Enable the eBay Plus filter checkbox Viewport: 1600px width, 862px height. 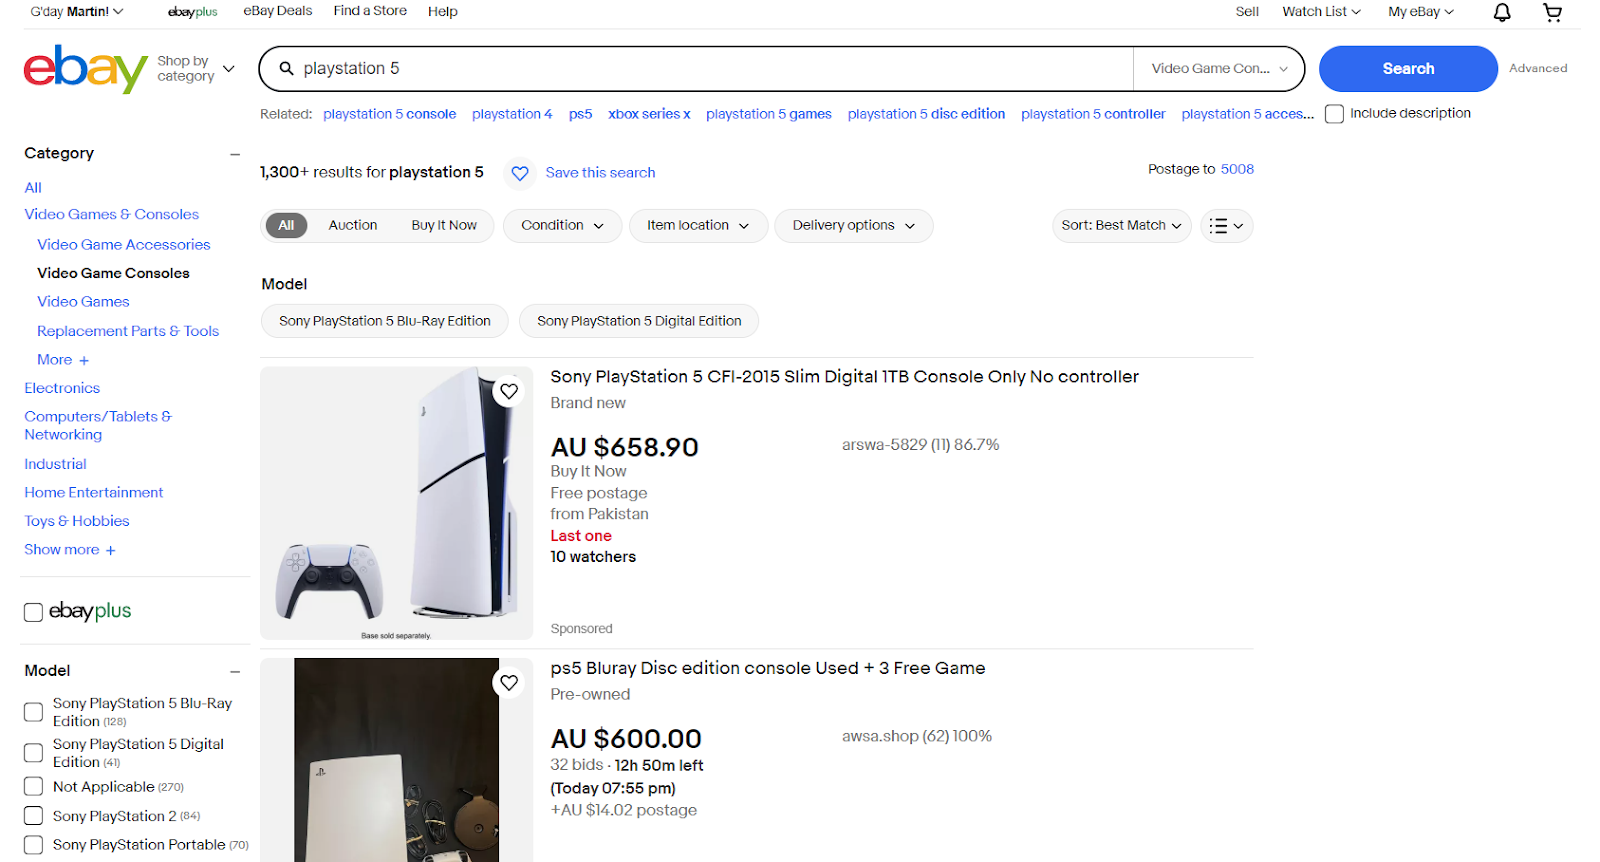click(33, 612)
